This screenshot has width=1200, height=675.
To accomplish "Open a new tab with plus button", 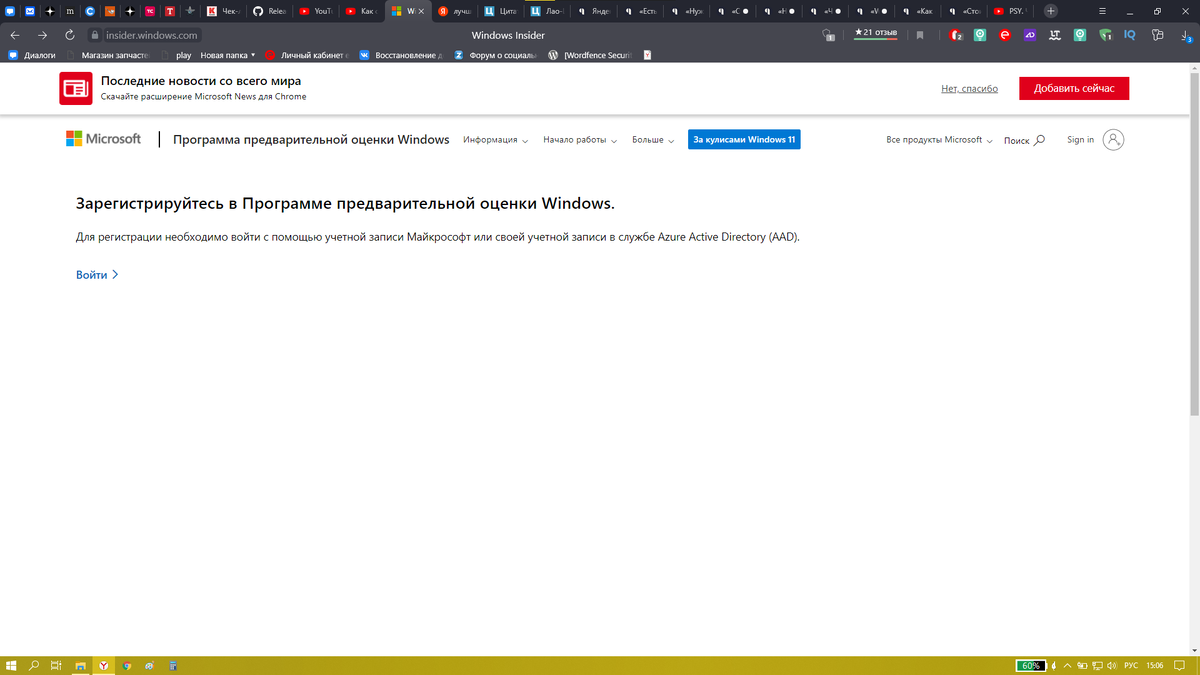I will coord(1050,11).
